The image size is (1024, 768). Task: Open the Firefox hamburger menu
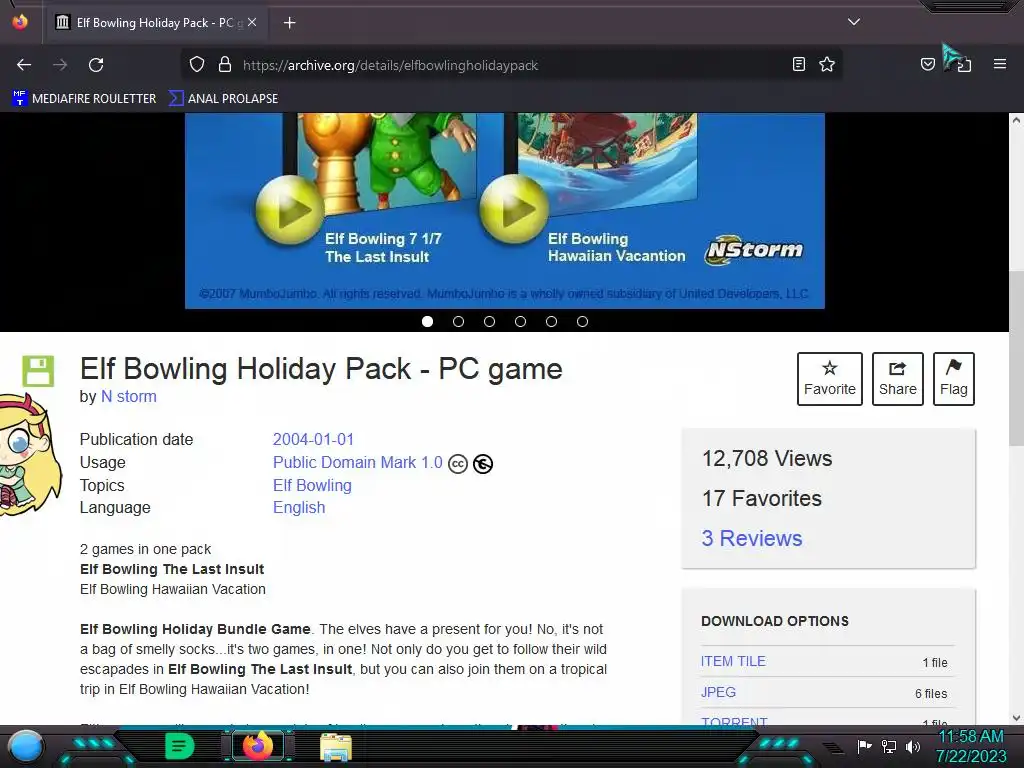tap(1000, 64)
